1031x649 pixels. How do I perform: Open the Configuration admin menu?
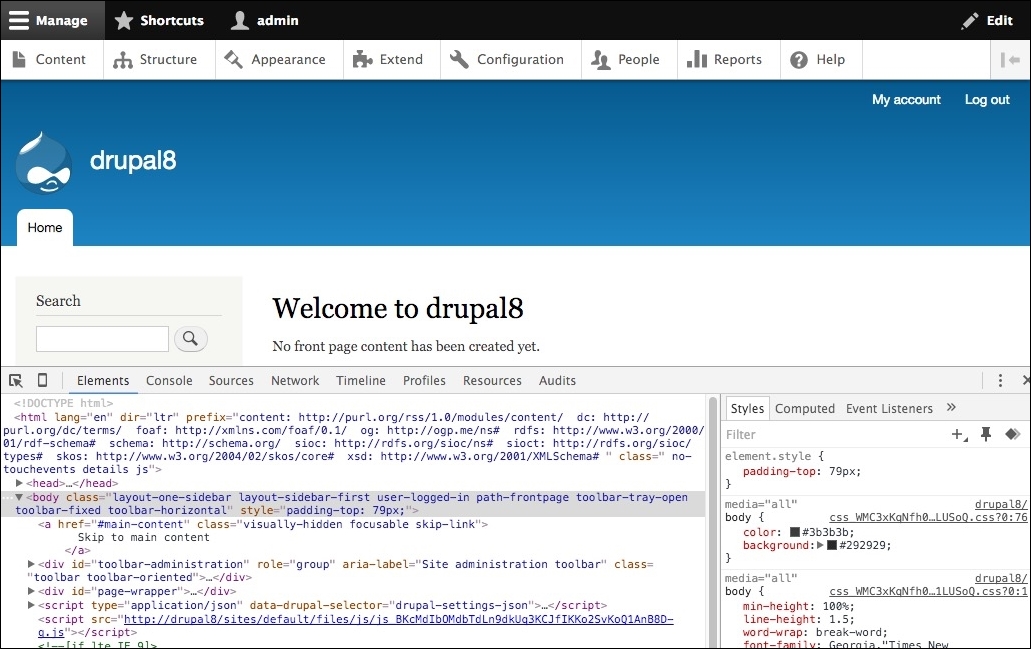[511, 60]
